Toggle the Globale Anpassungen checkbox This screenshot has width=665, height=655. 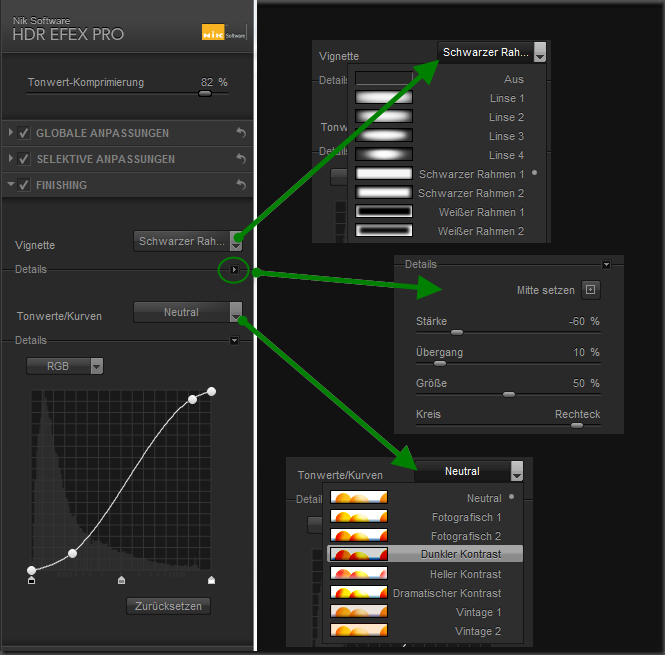pos(24,133)
